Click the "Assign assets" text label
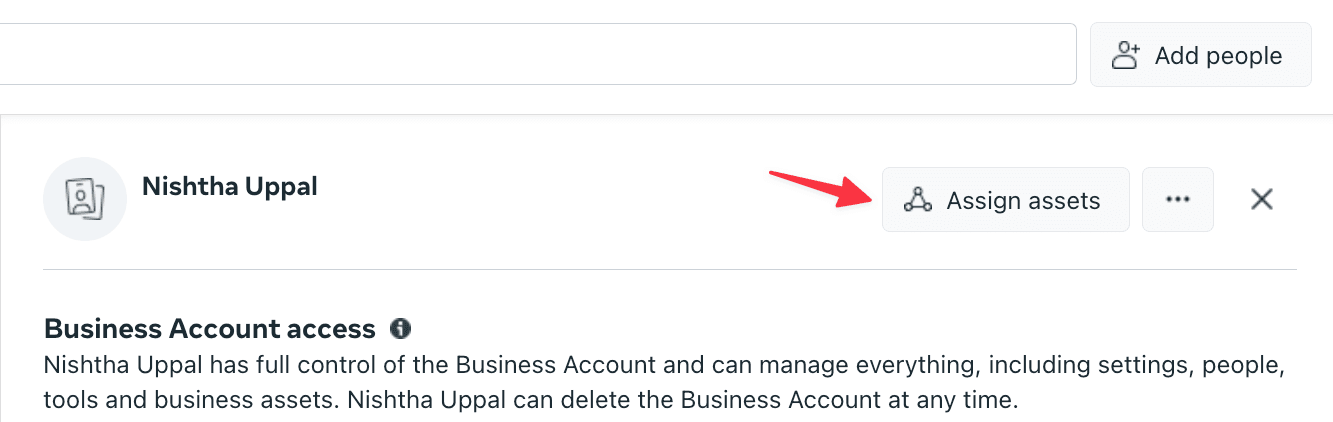This screenshot has width=1333, height=422. click(x=1023, y=201)
